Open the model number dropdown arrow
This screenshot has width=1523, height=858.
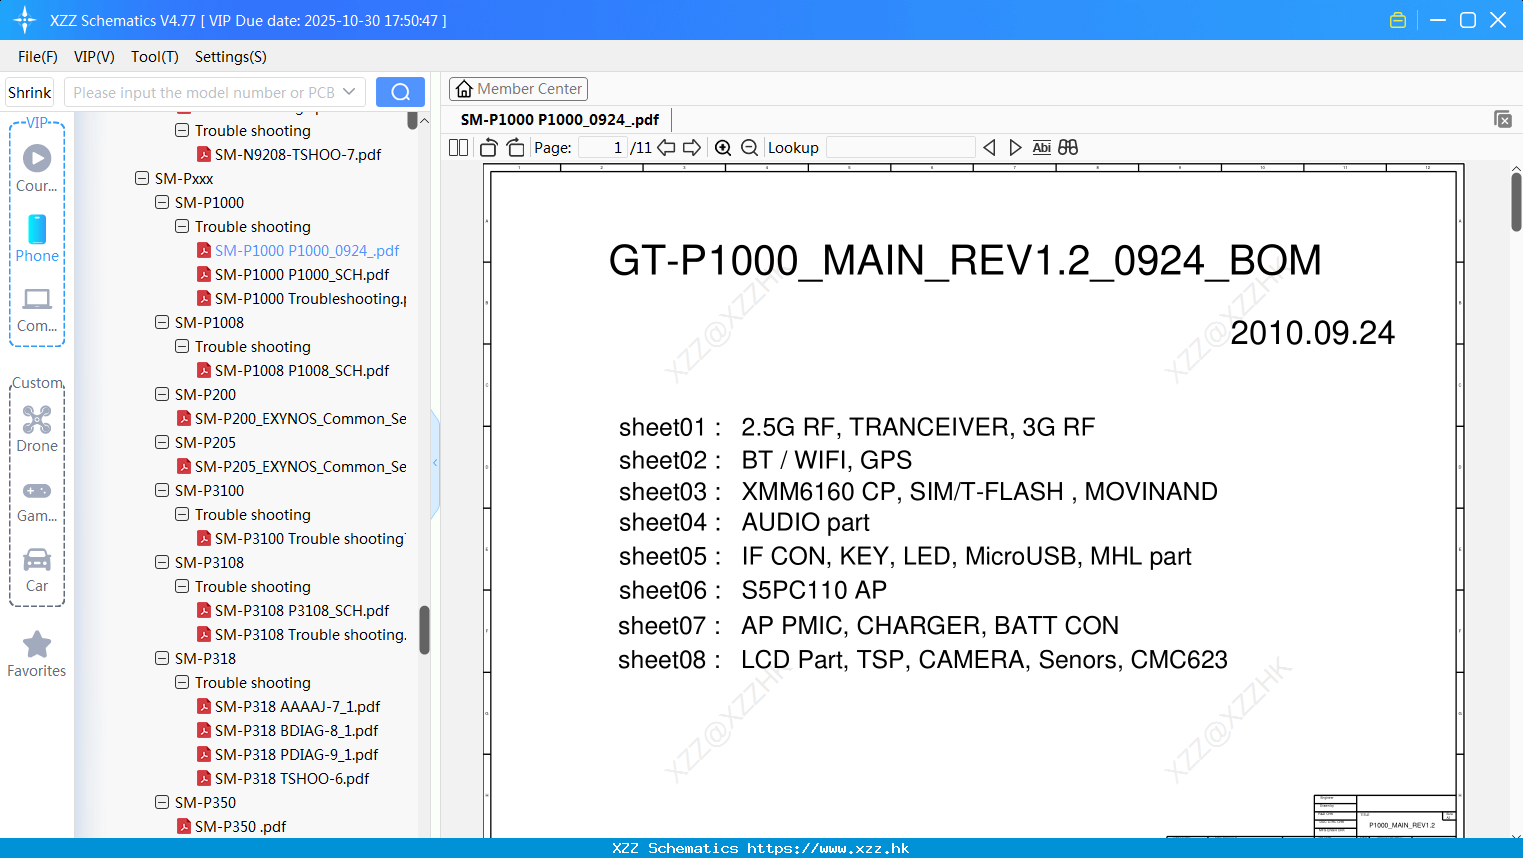coord(349,92)
